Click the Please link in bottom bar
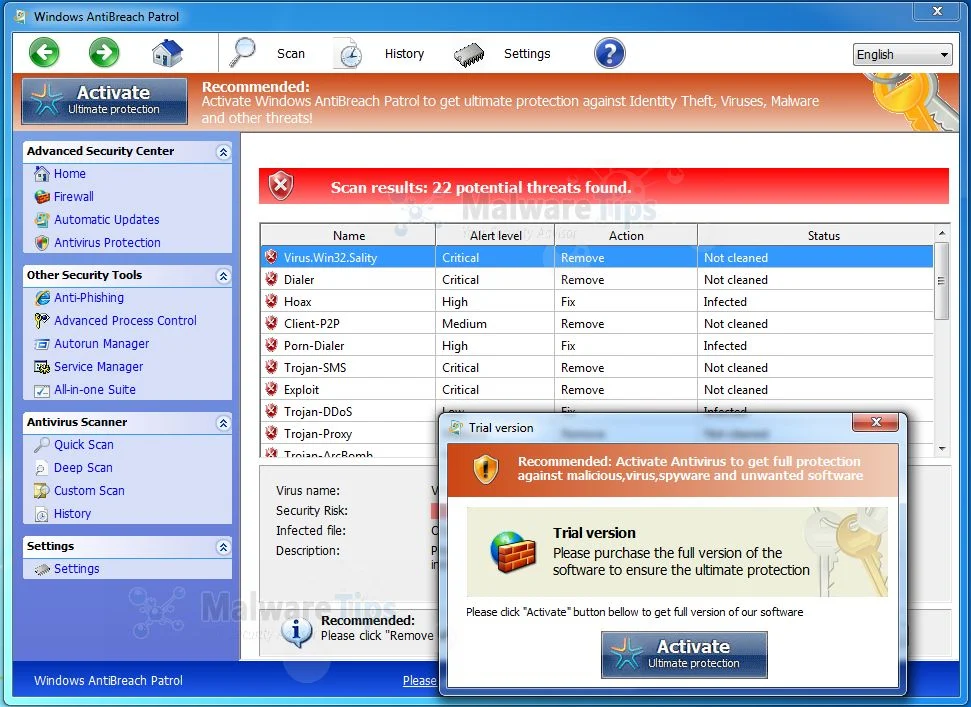This screenshot has height=707, width=971. pos(419,680)
